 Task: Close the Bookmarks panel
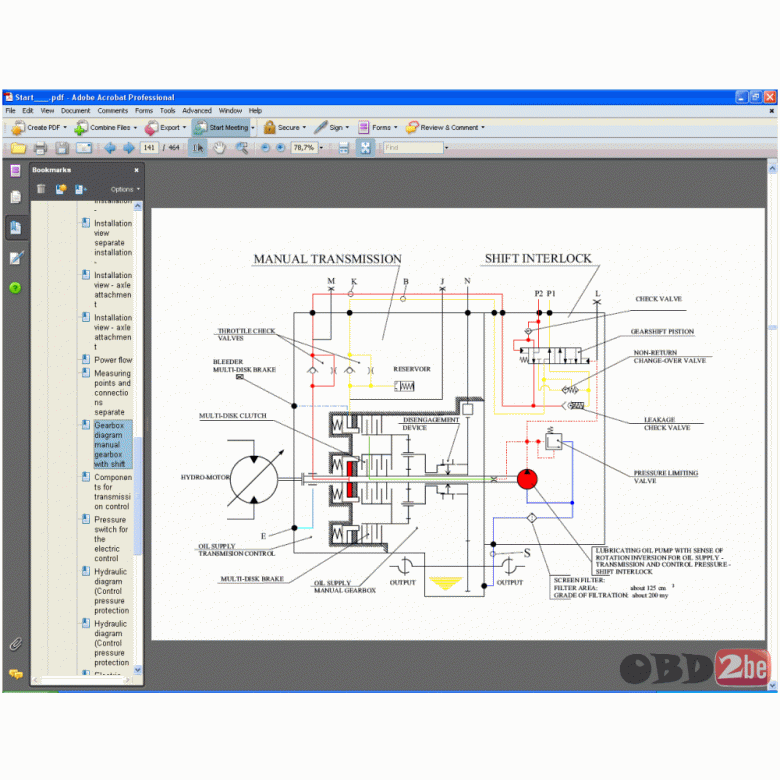[136, 170]
